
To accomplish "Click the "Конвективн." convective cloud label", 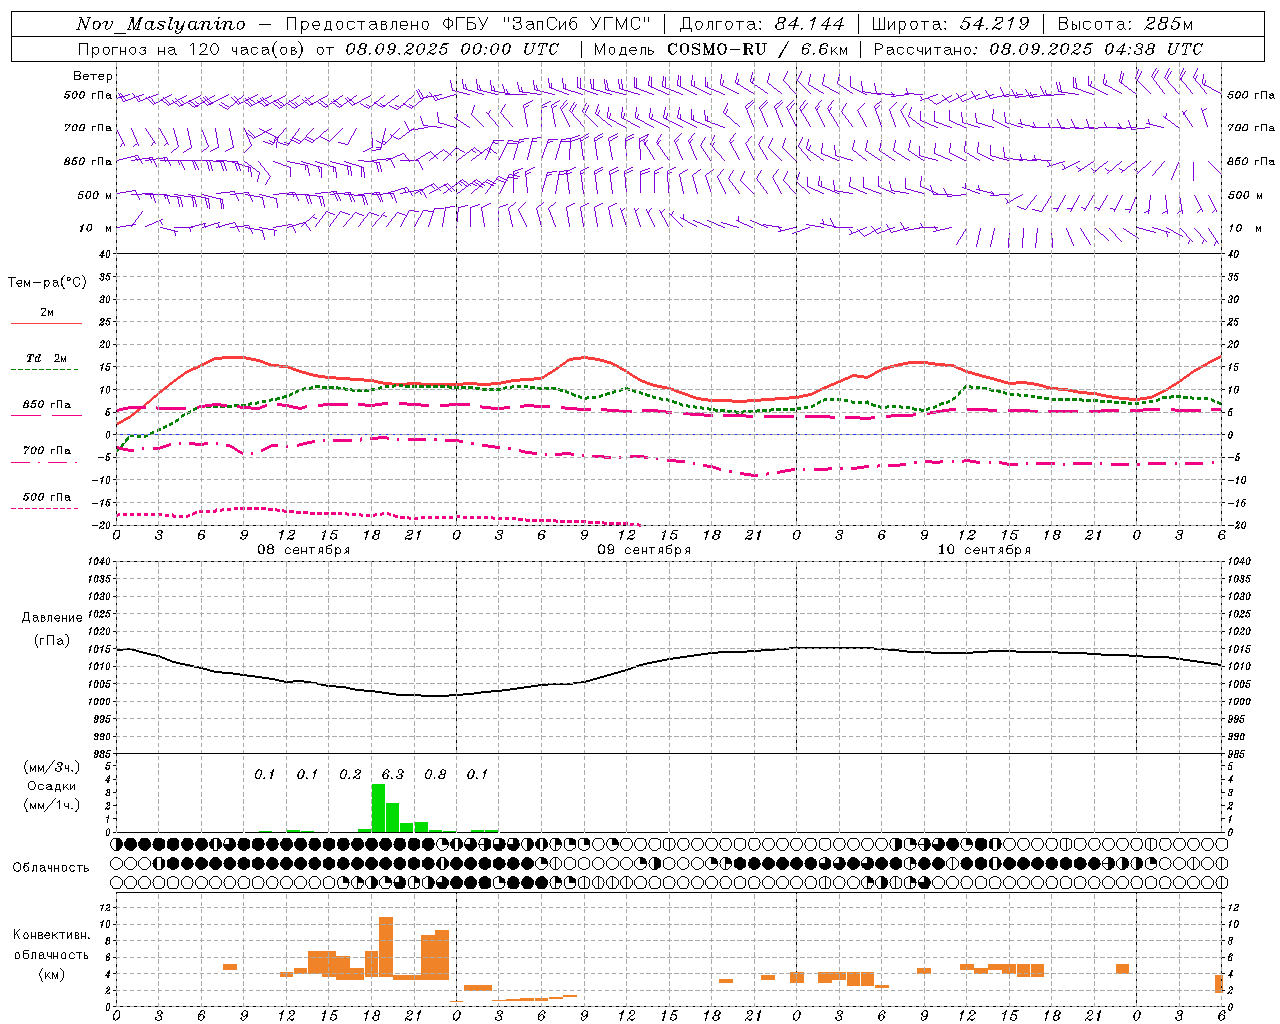I will click(x=51, y=935).
